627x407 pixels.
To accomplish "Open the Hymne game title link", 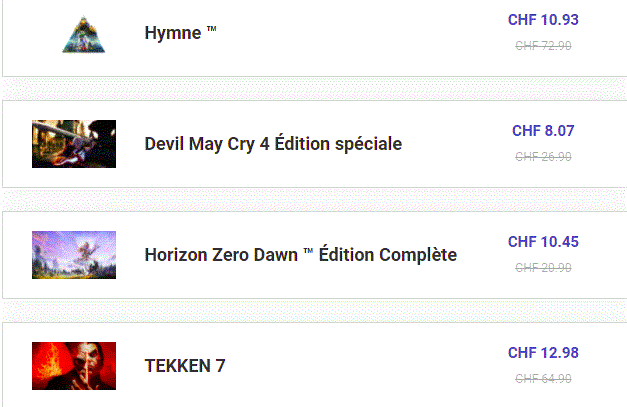I will pyautogui.click(x=180, y=33).
